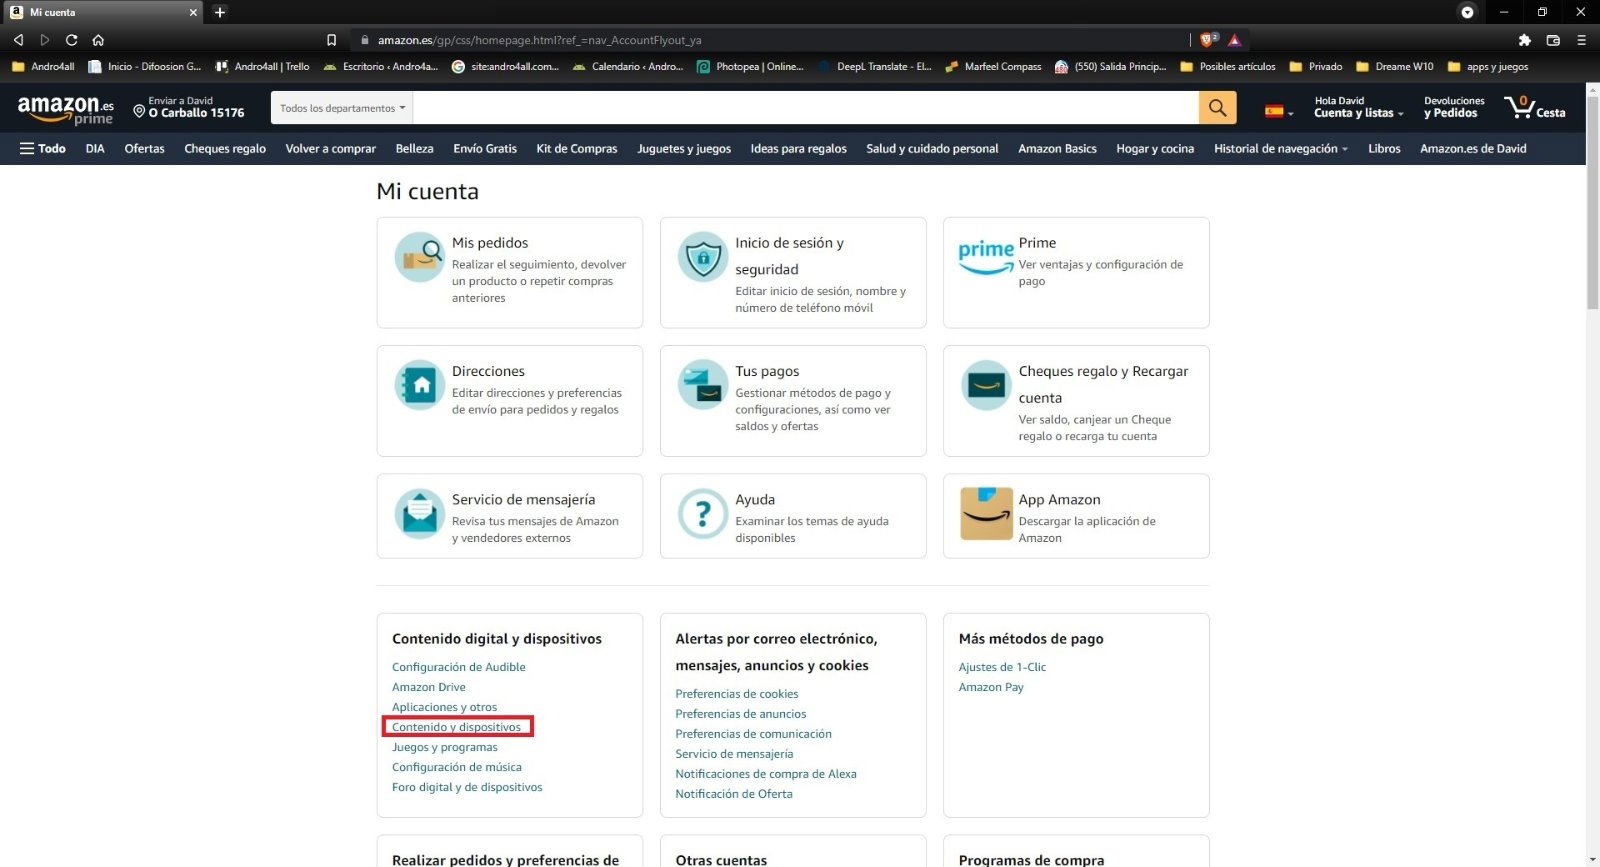This screenshot has height=867, width=1600.
Task: Close the Mi cuenta browser tab
Action: click(x=193, y=12)
